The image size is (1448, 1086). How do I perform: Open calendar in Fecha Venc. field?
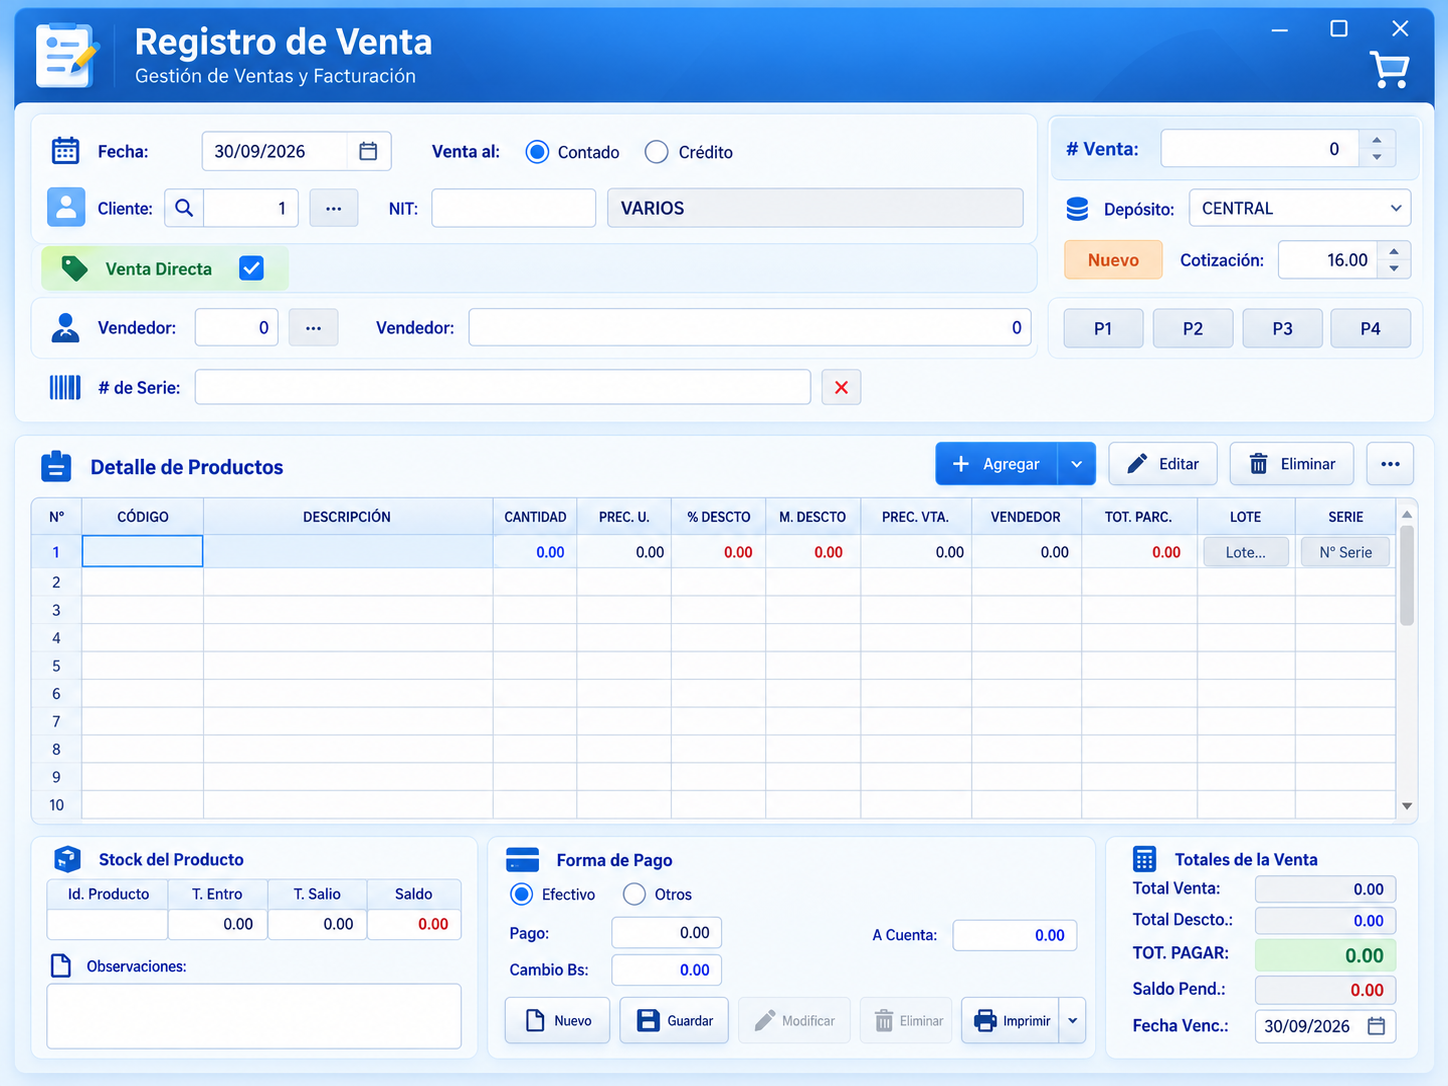tap(1376, 1026)
